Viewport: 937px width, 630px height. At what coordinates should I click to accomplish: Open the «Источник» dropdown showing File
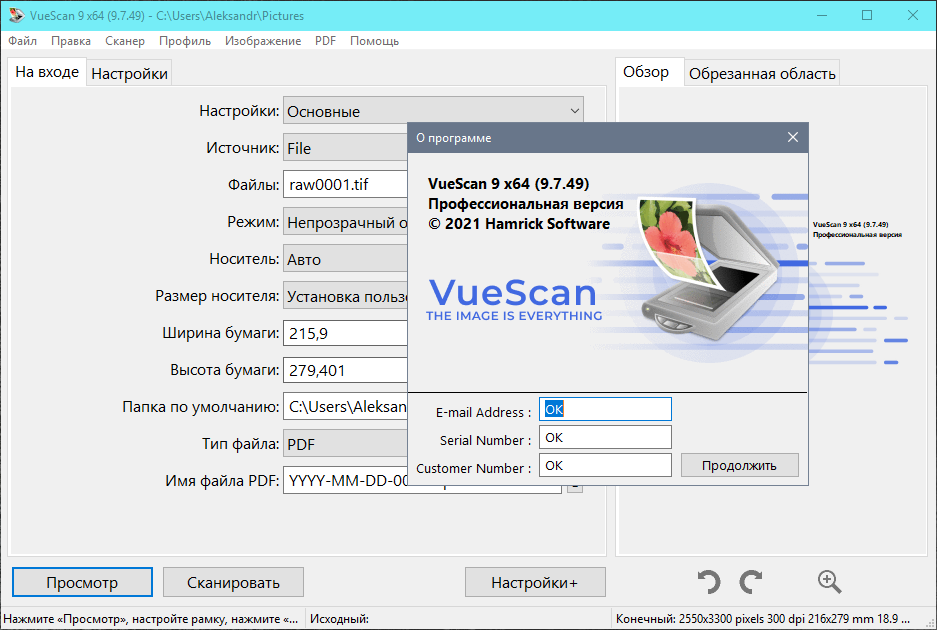click(345, 148)
